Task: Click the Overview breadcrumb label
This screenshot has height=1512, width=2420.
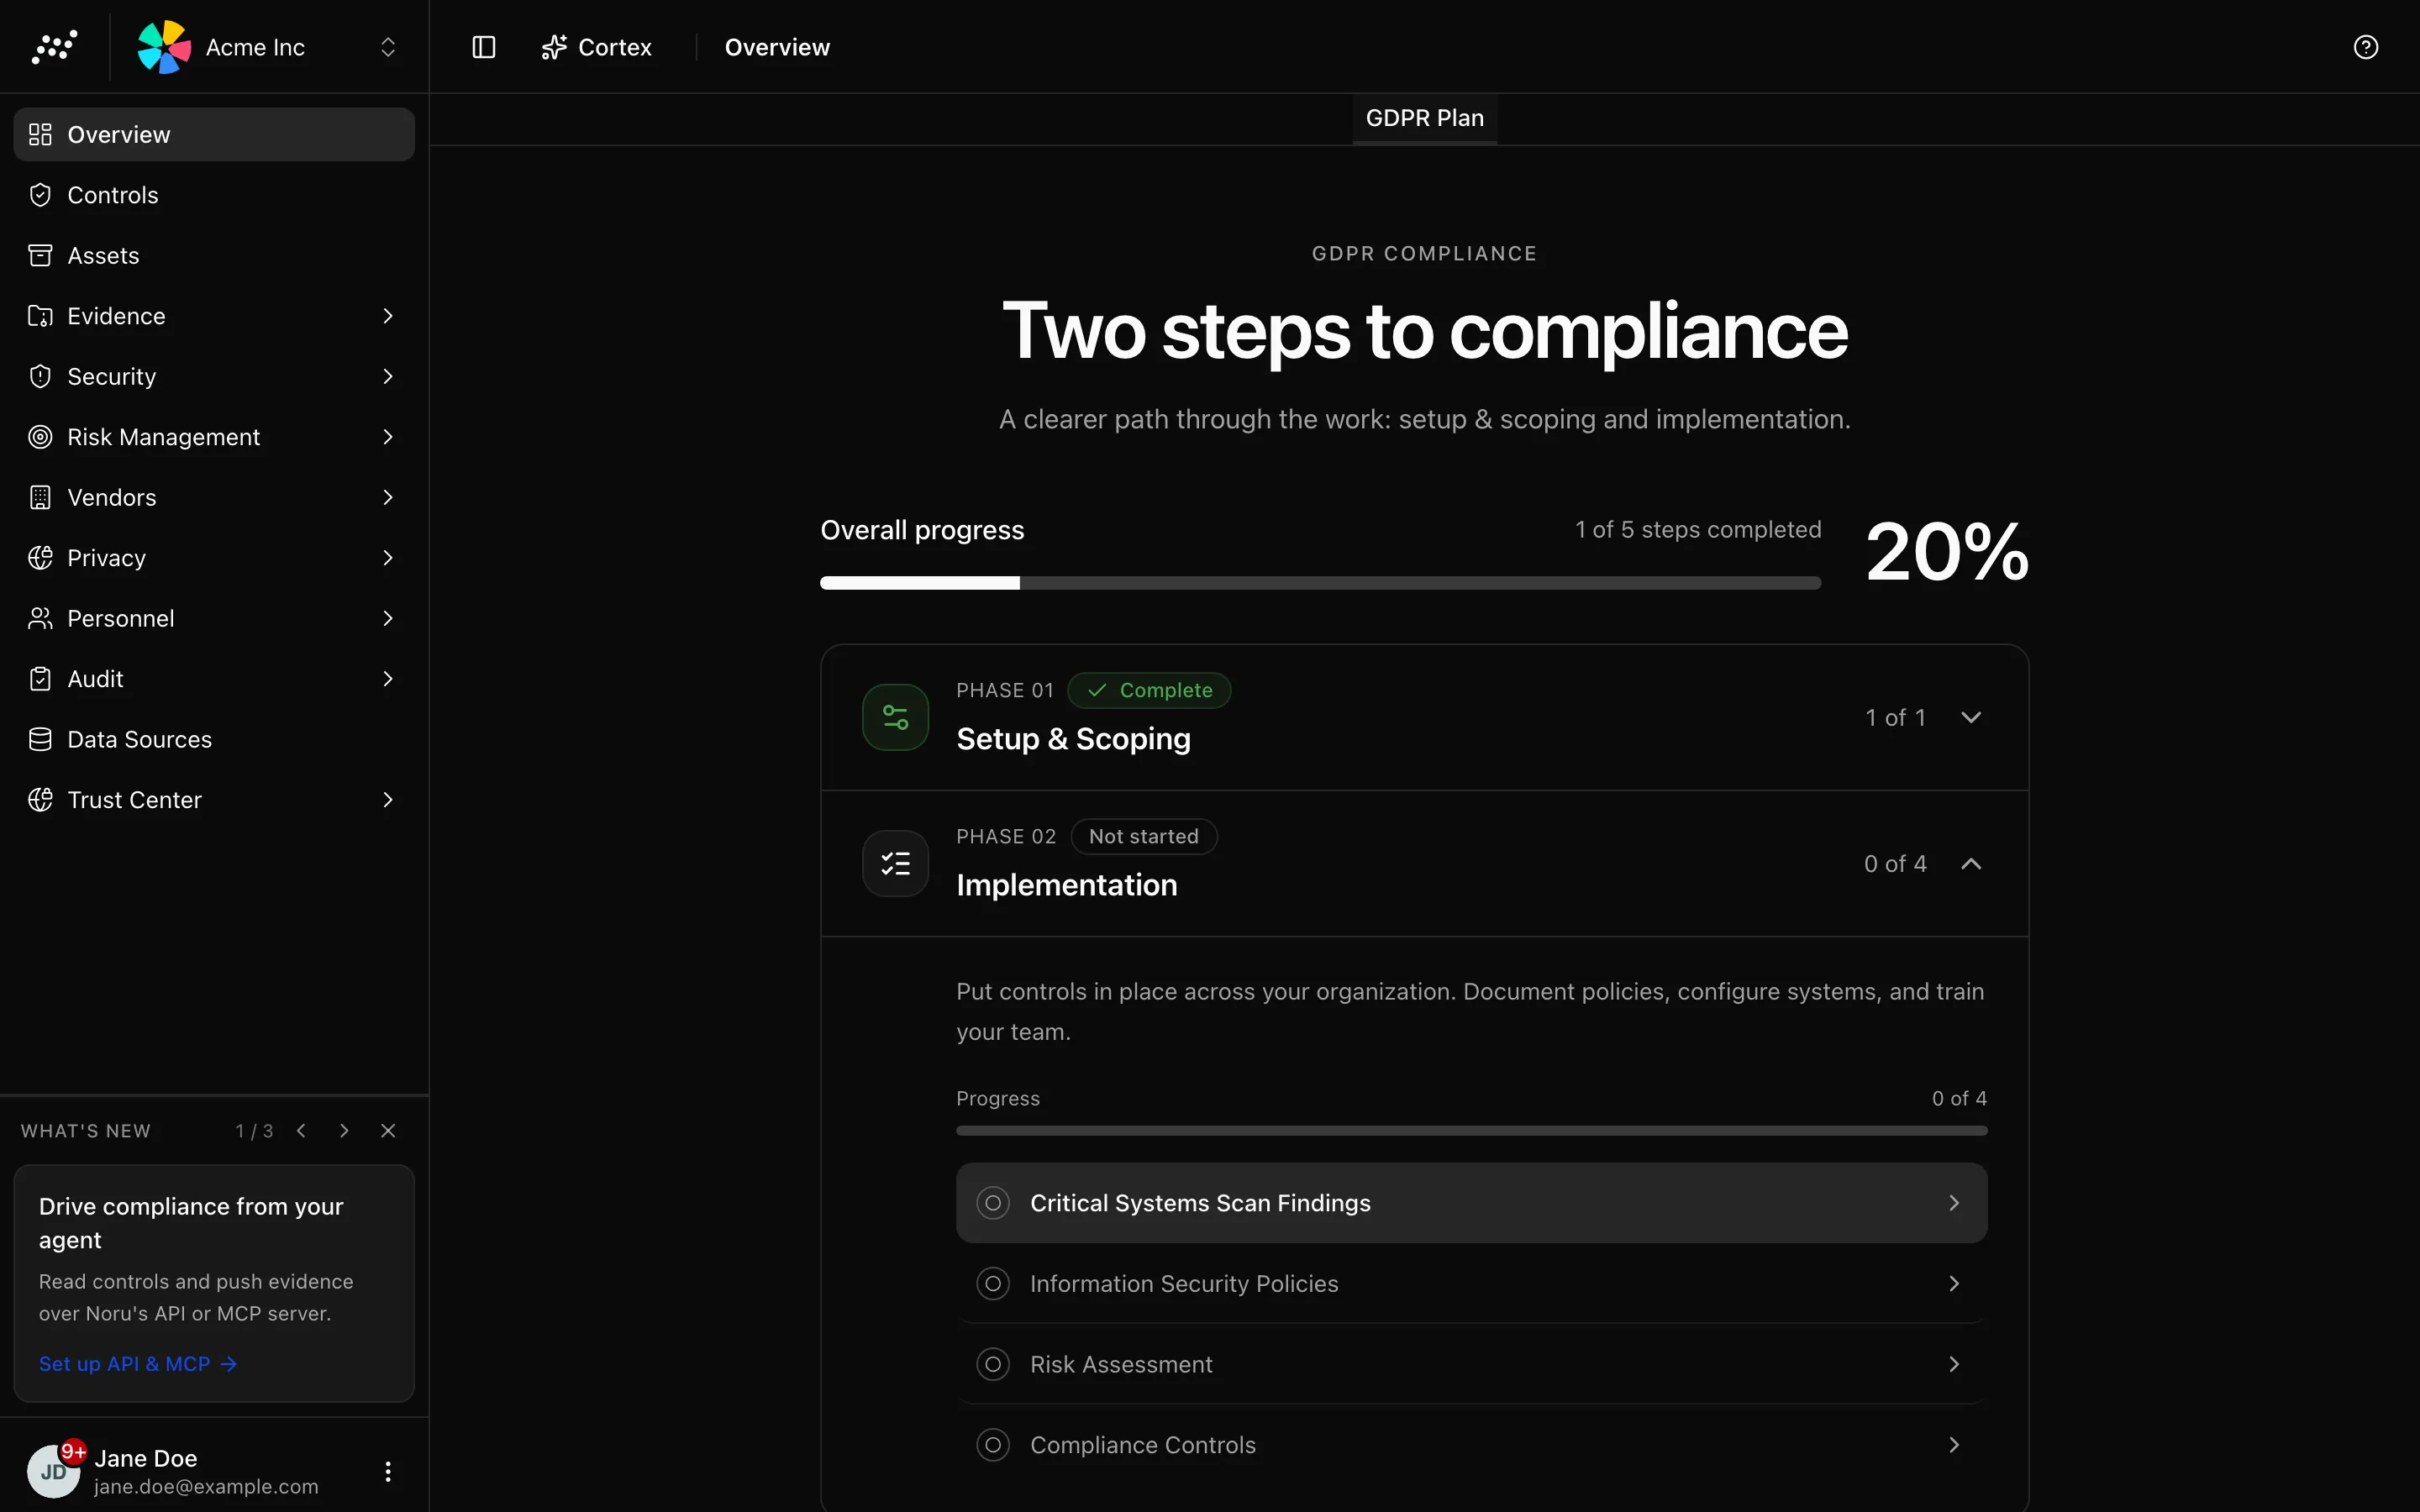Action: 777,47
